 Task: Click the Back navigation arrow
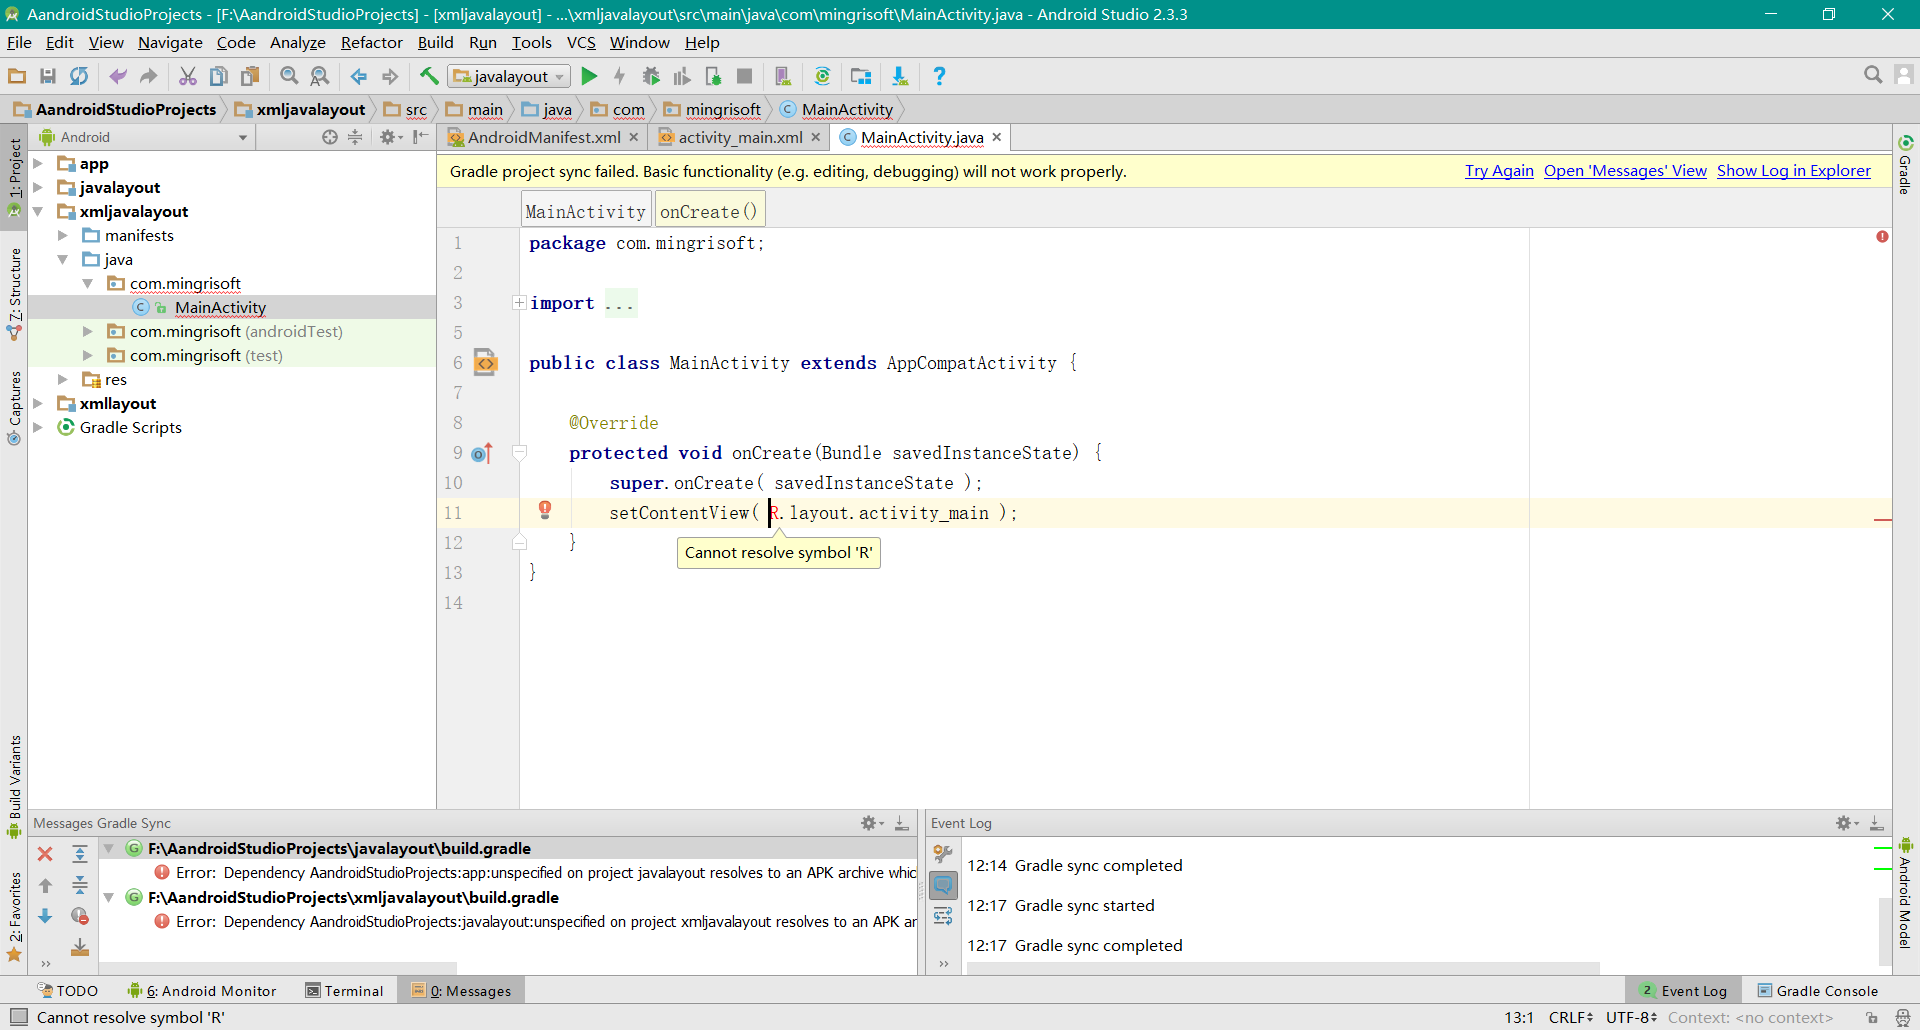point(359,76)
